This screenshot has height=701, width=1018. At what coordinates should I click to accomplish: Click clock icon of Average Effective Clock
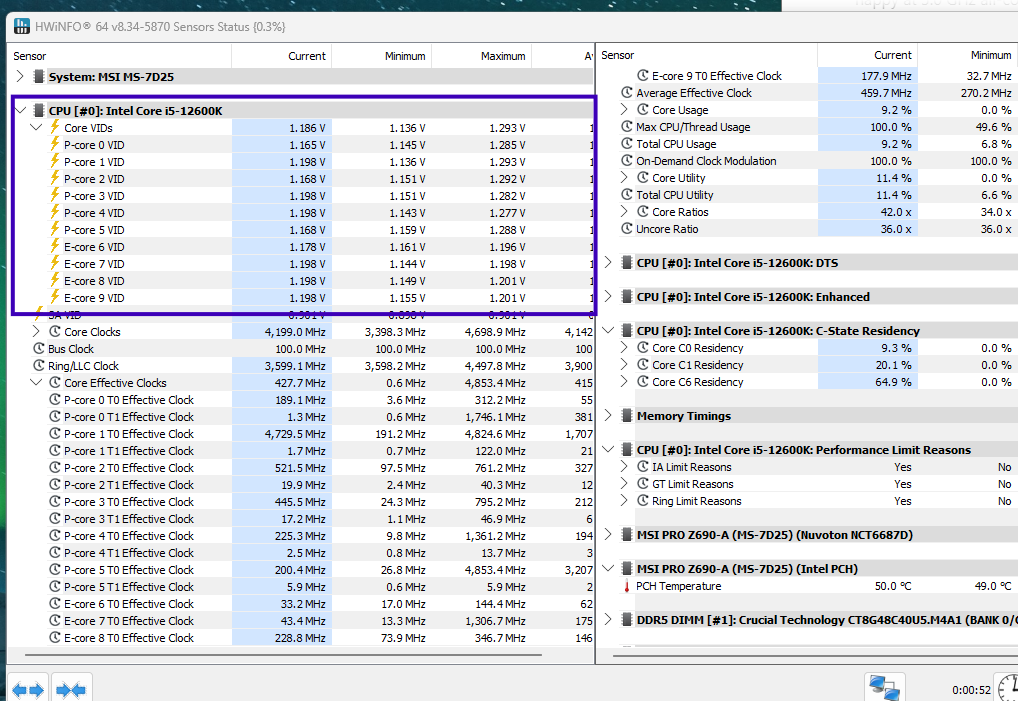pos(627,93)
